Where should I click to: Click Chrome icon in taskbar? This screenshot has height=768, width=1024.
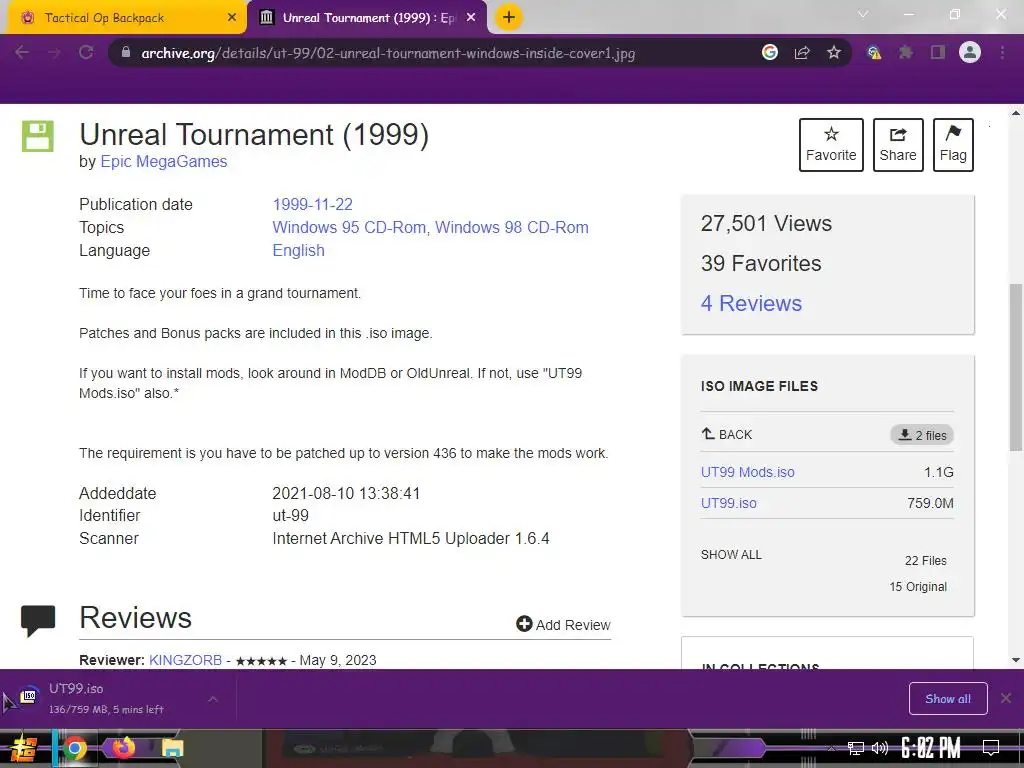74,748
